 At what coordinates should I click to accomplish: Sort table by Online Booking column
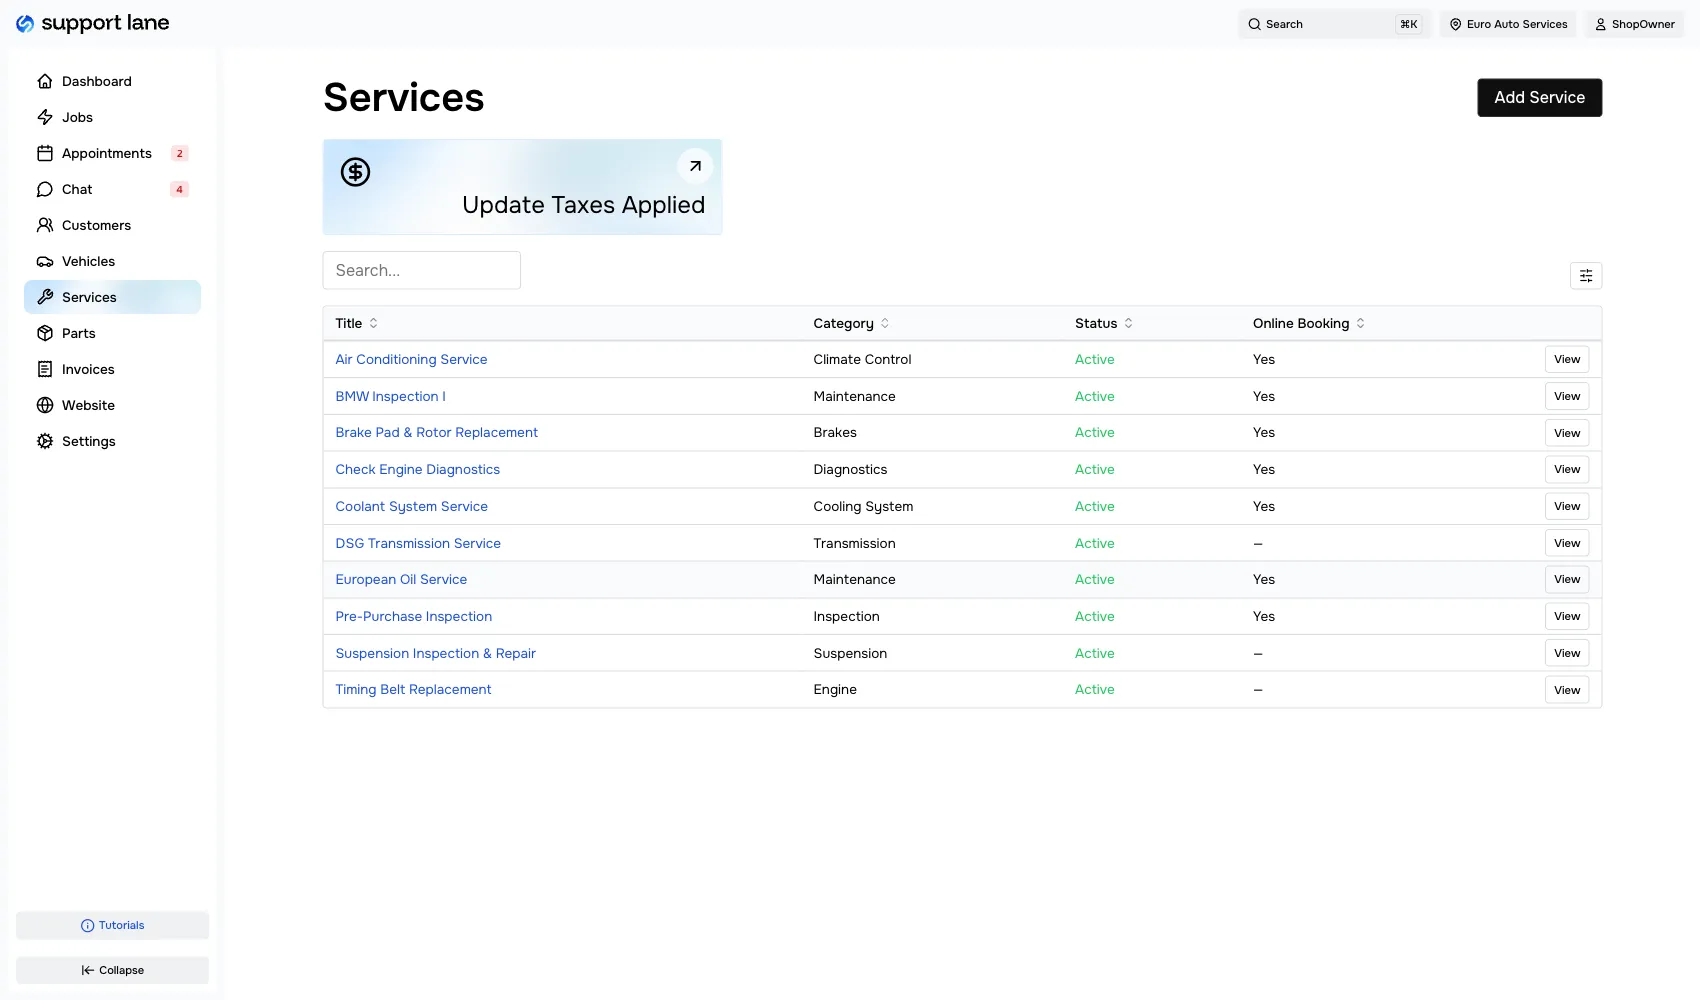(1309, 323)
